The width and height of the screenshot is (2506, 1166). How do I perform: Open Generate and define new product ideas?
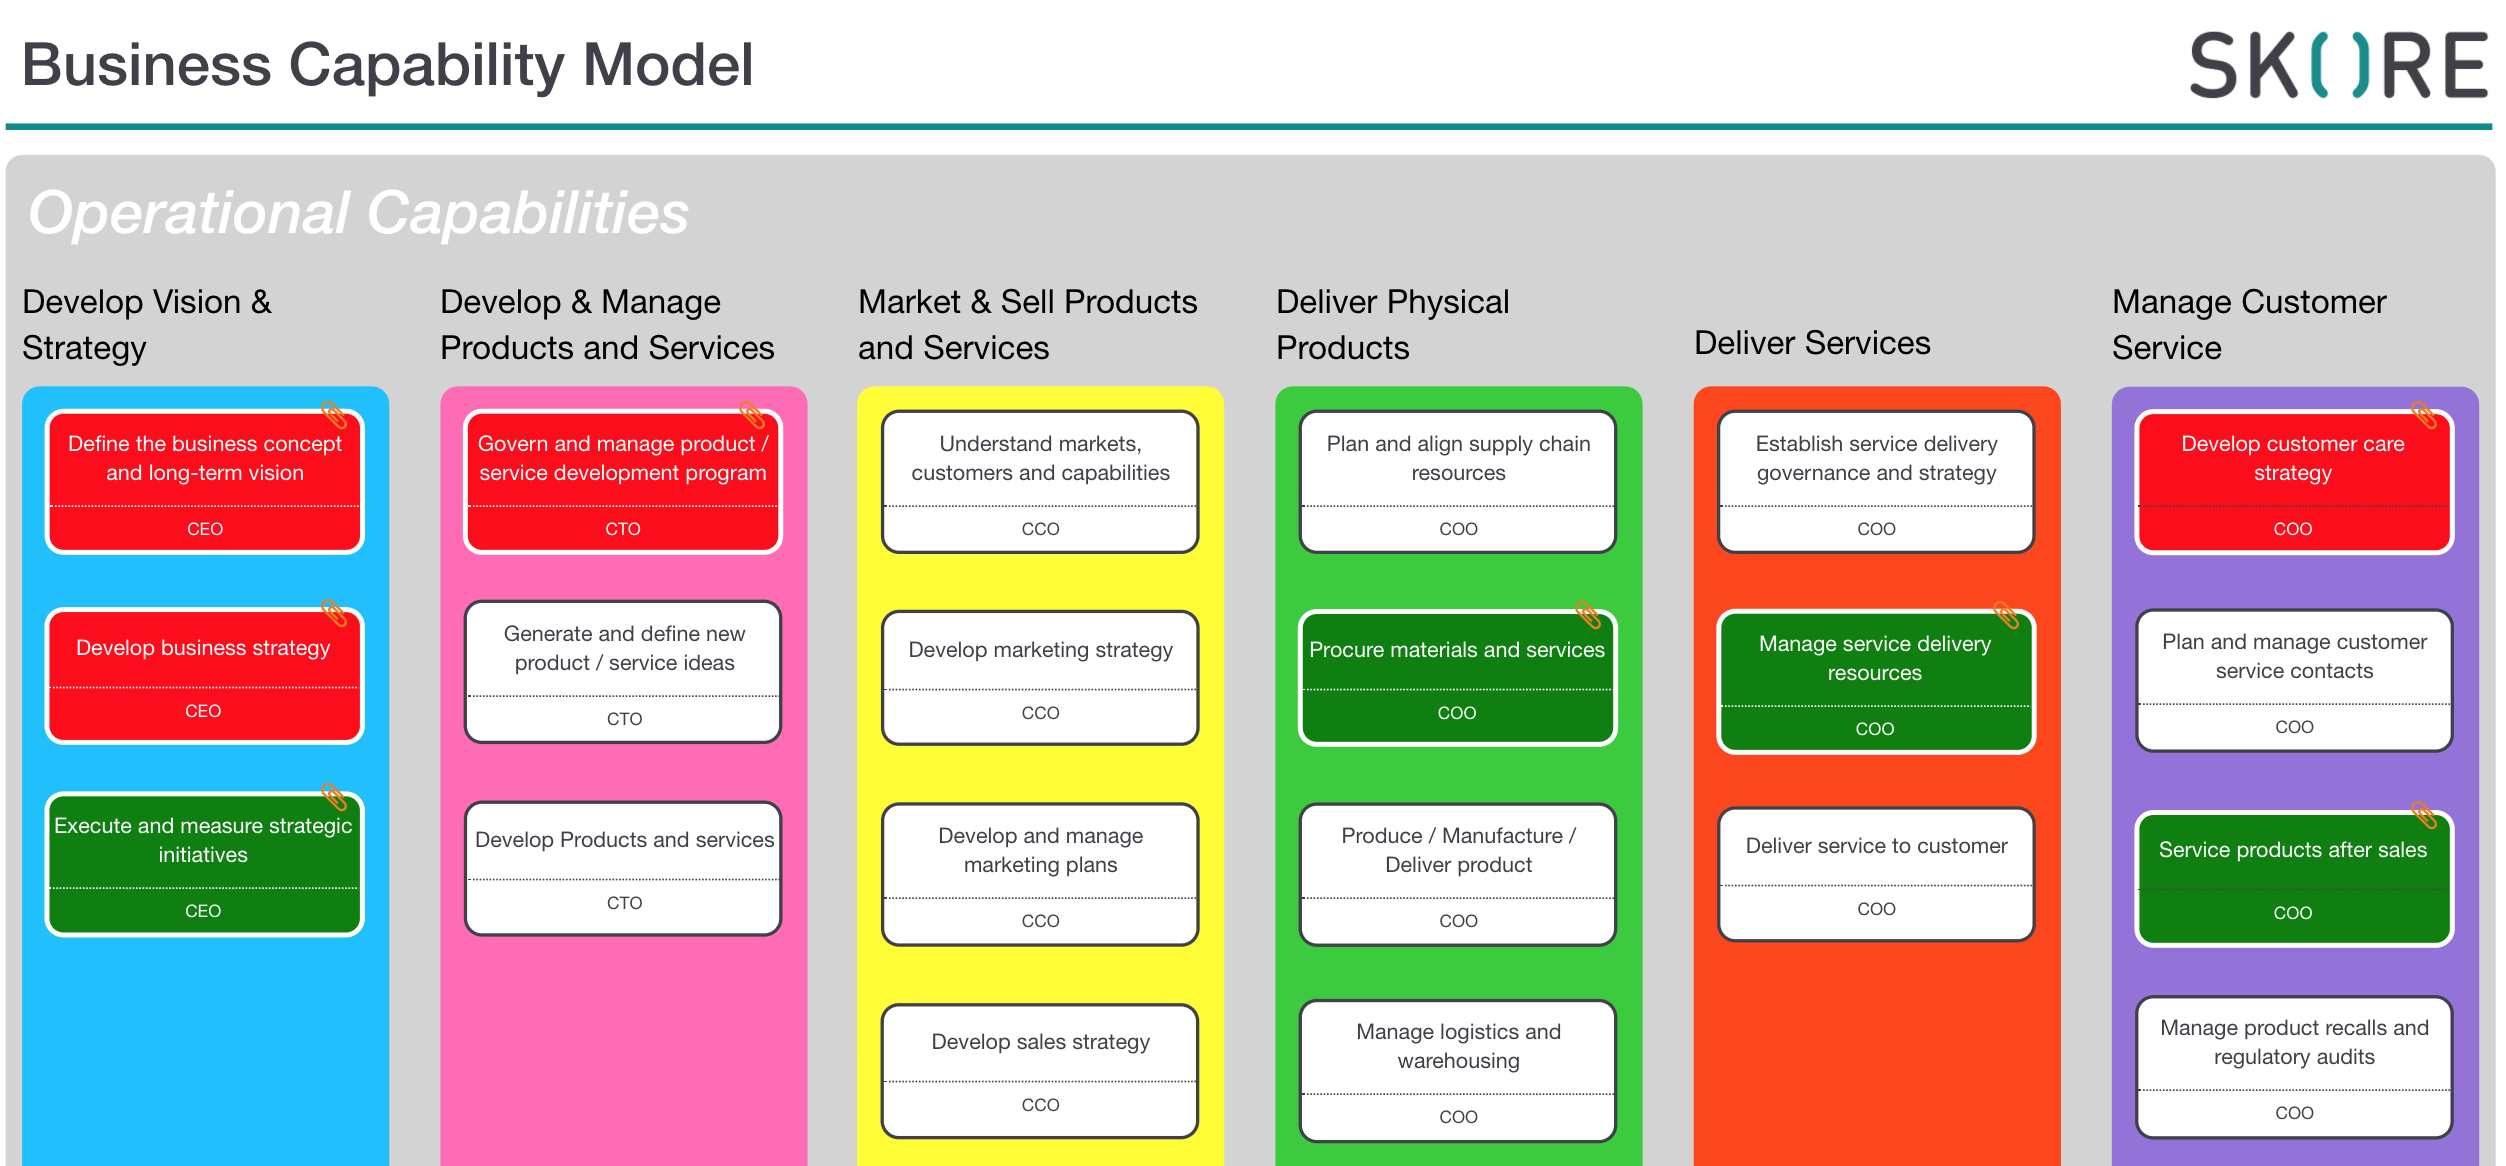[x=623, y=672]
